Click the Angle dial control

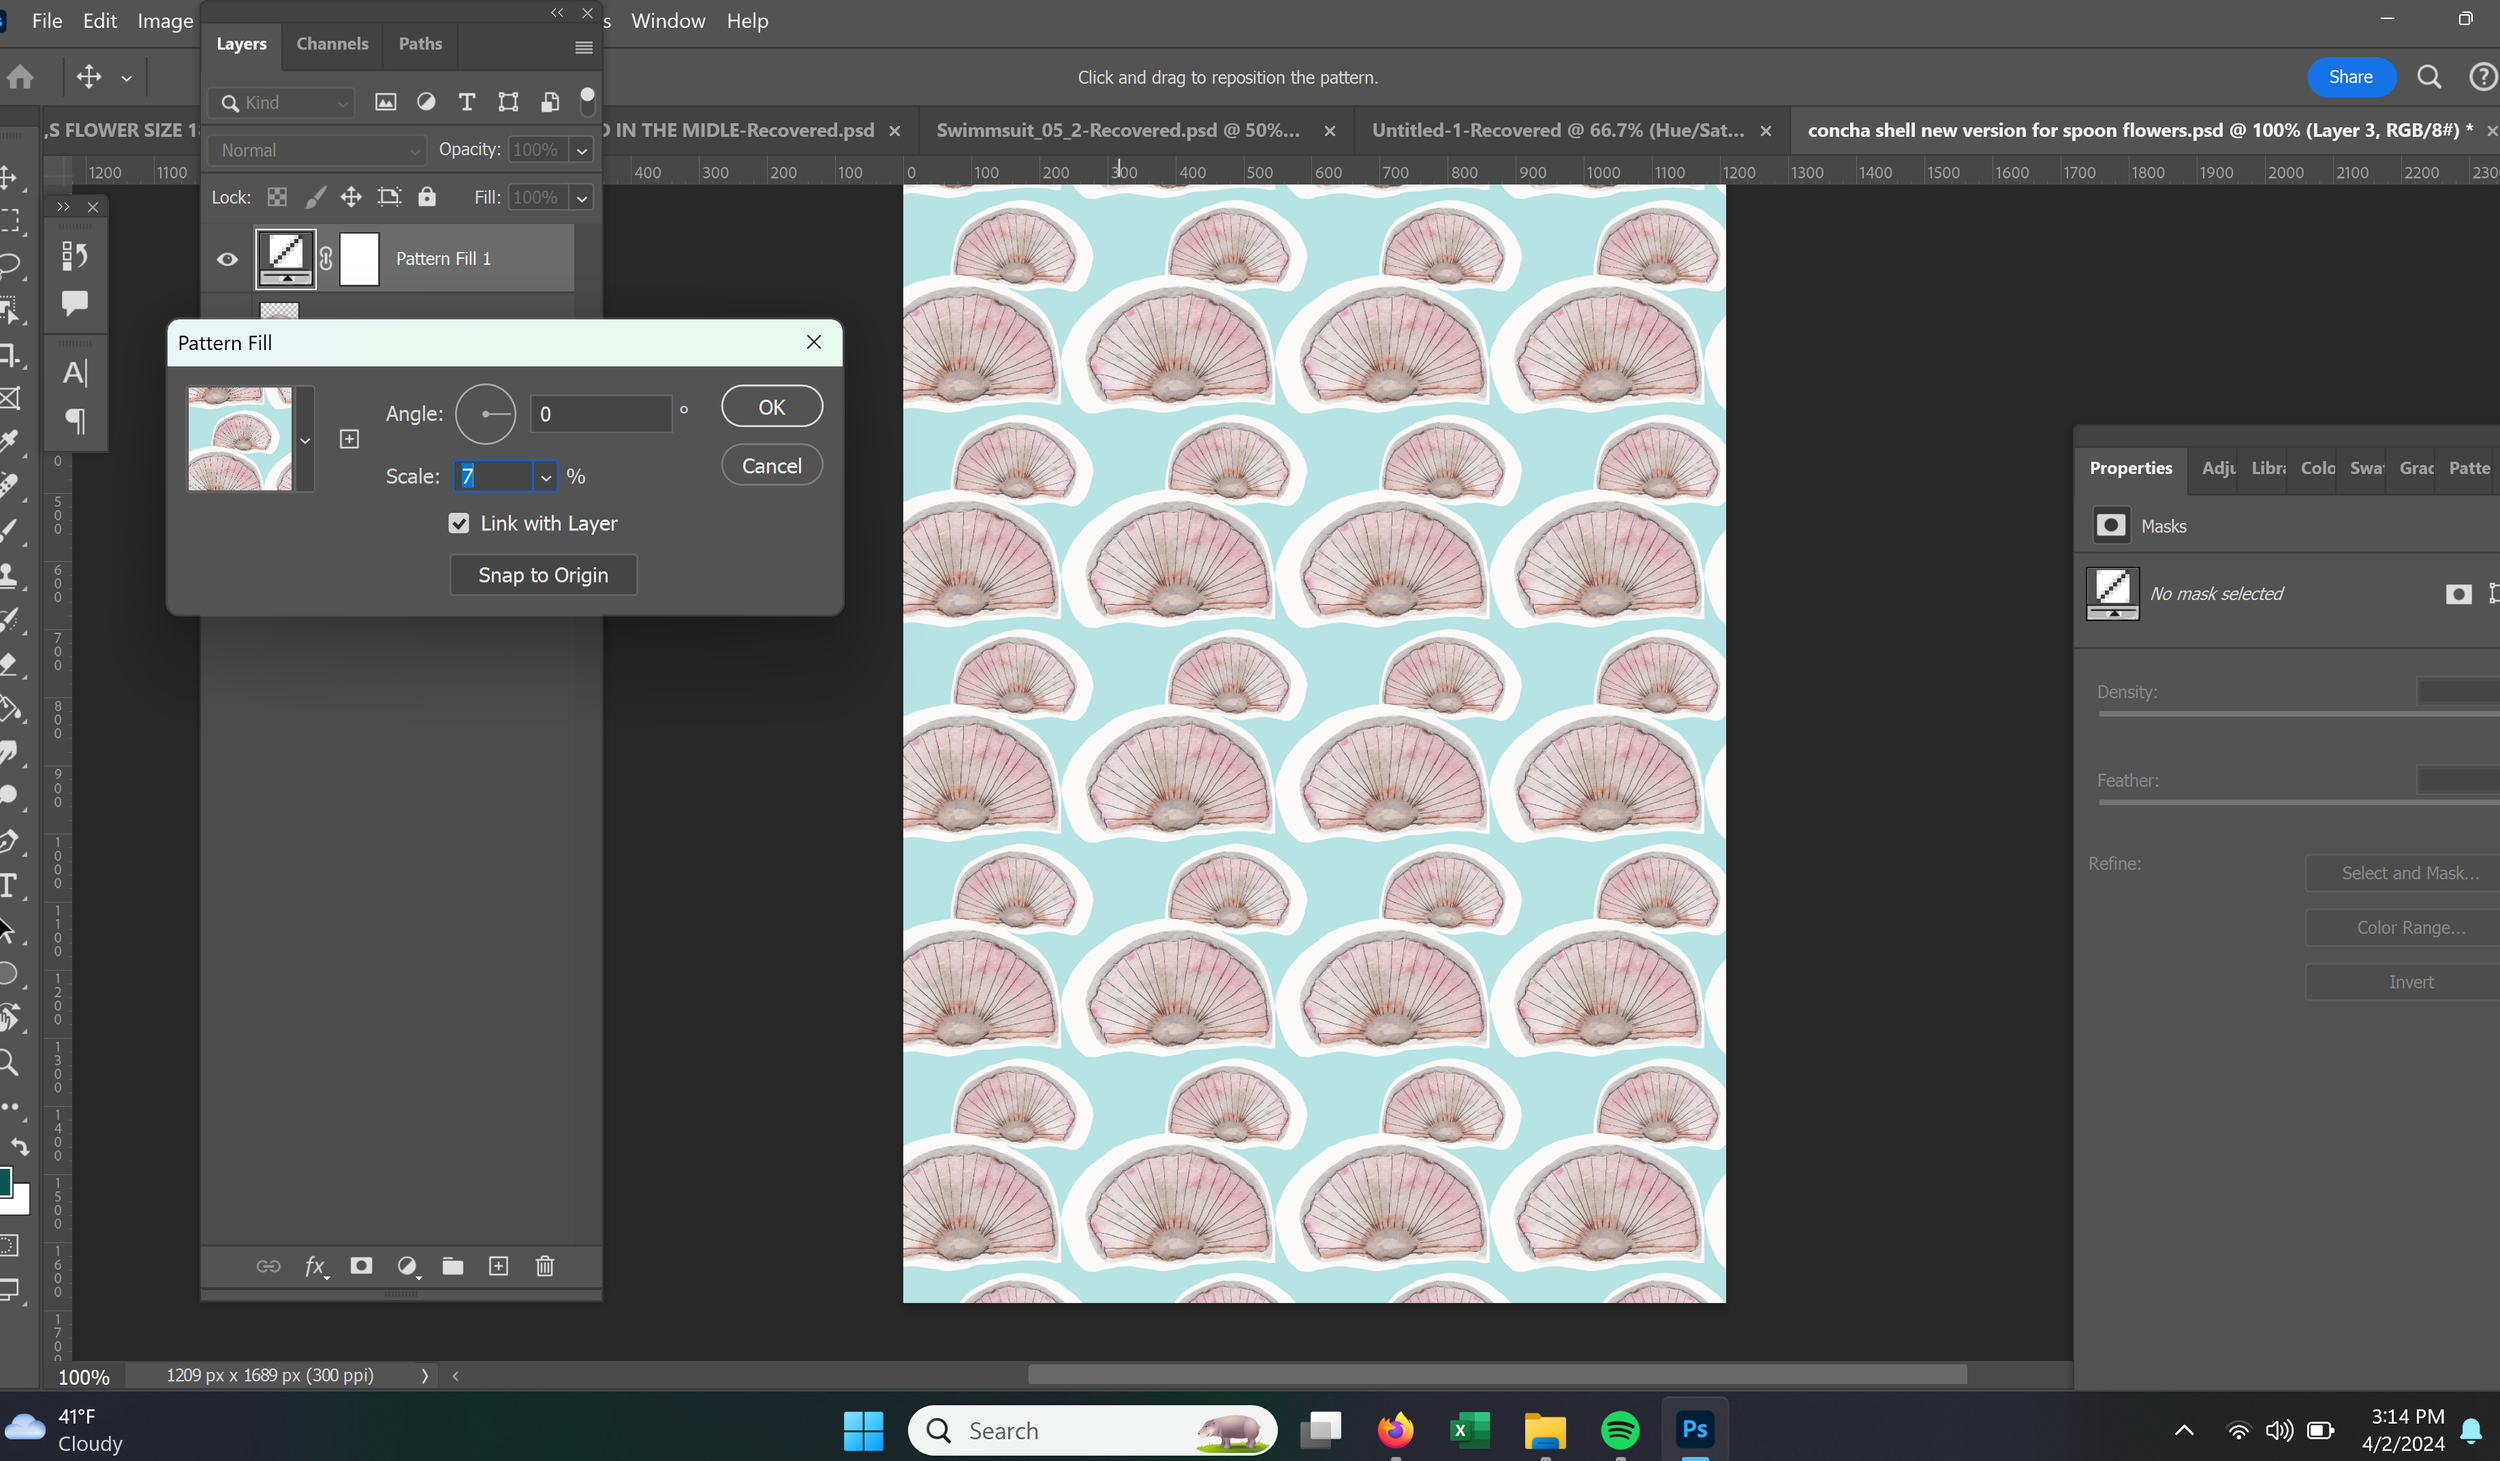click(x=486, y=414)
